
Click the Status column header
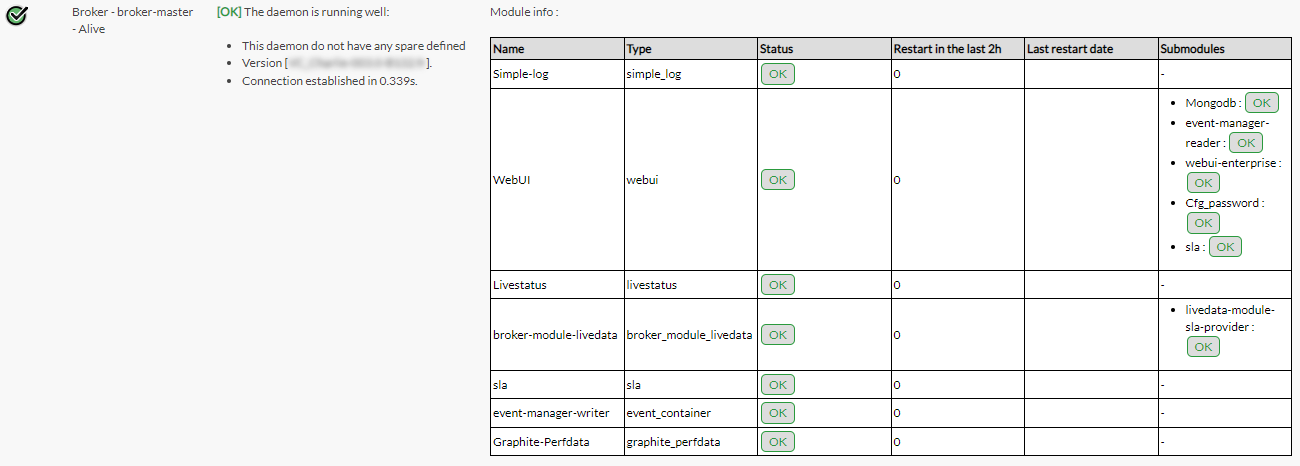[x=776, y=49]
